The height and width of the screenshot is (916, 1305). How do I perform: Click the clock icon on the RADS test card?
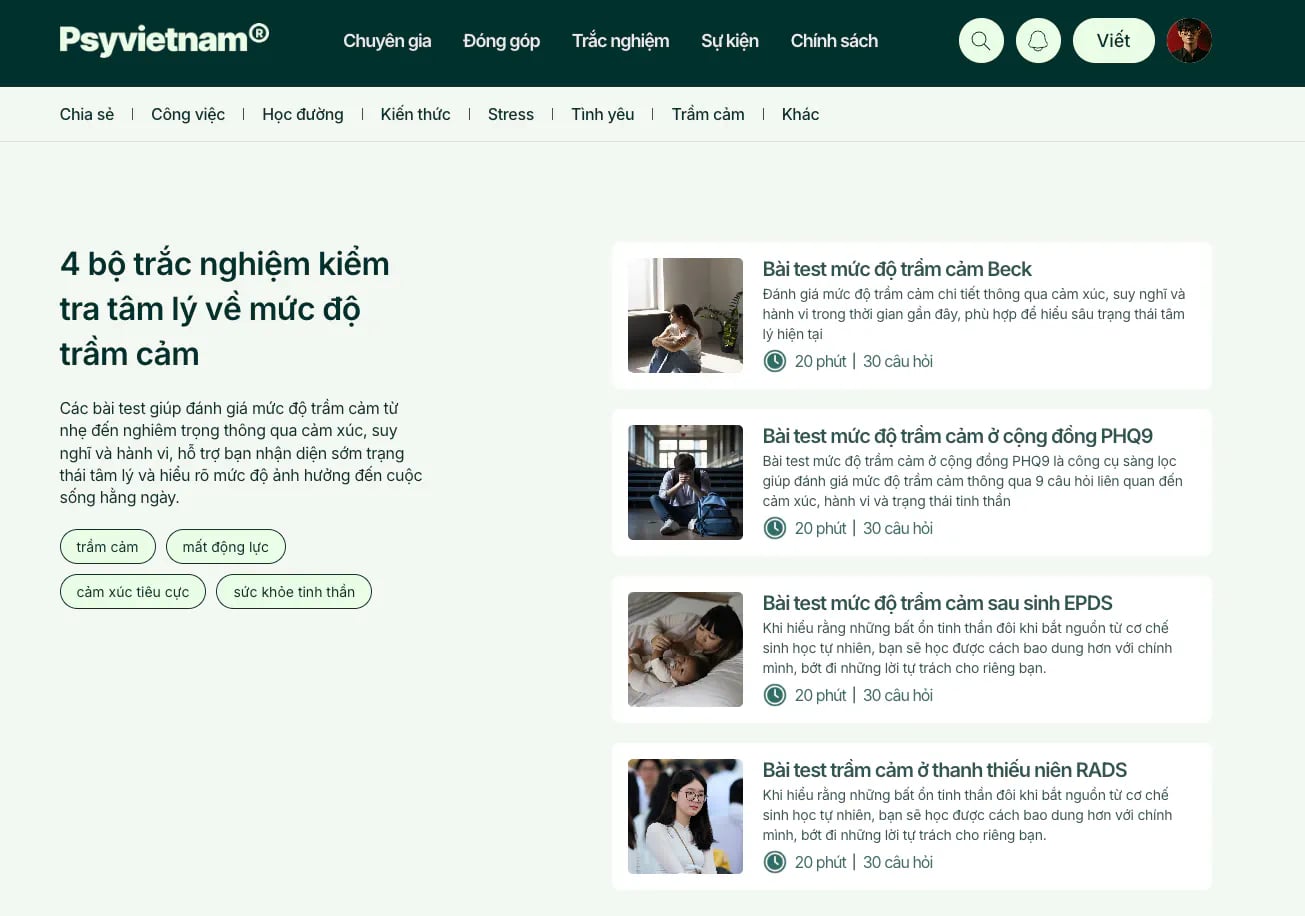[x=775, y=861]
